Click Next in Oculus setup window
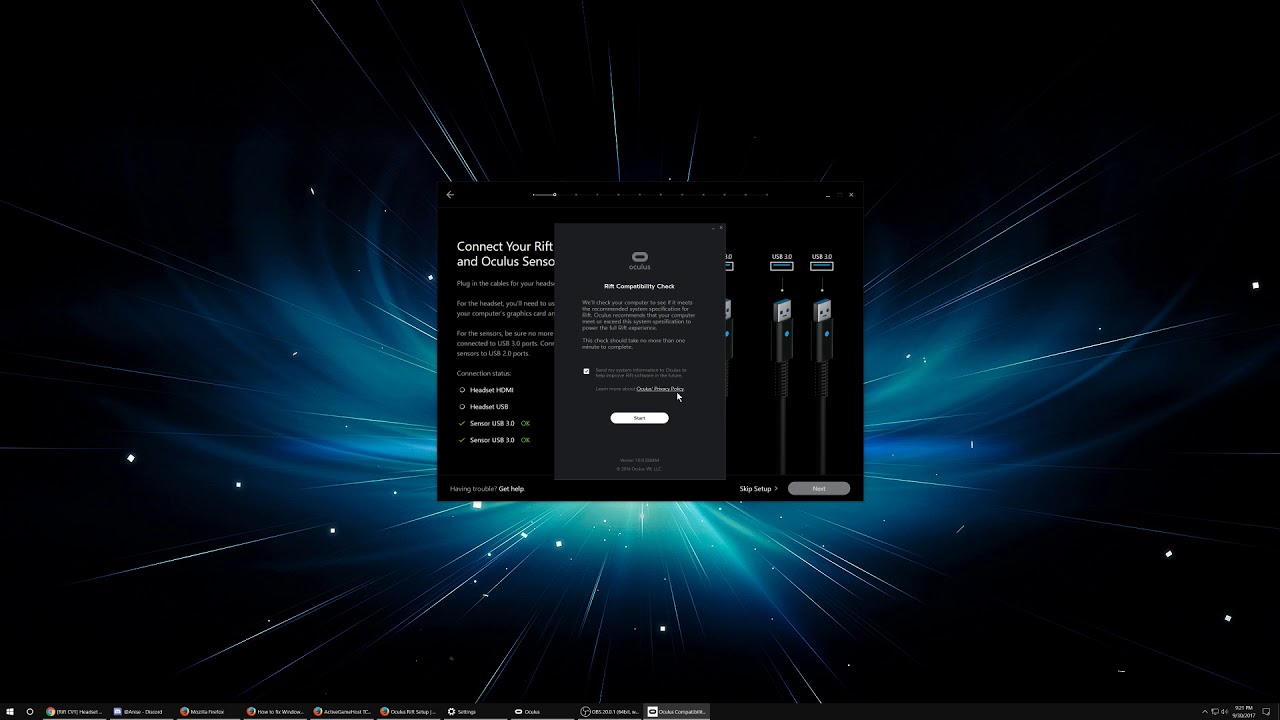The height and width of the screenshot is (720, 1280). [x=819, y=489]
